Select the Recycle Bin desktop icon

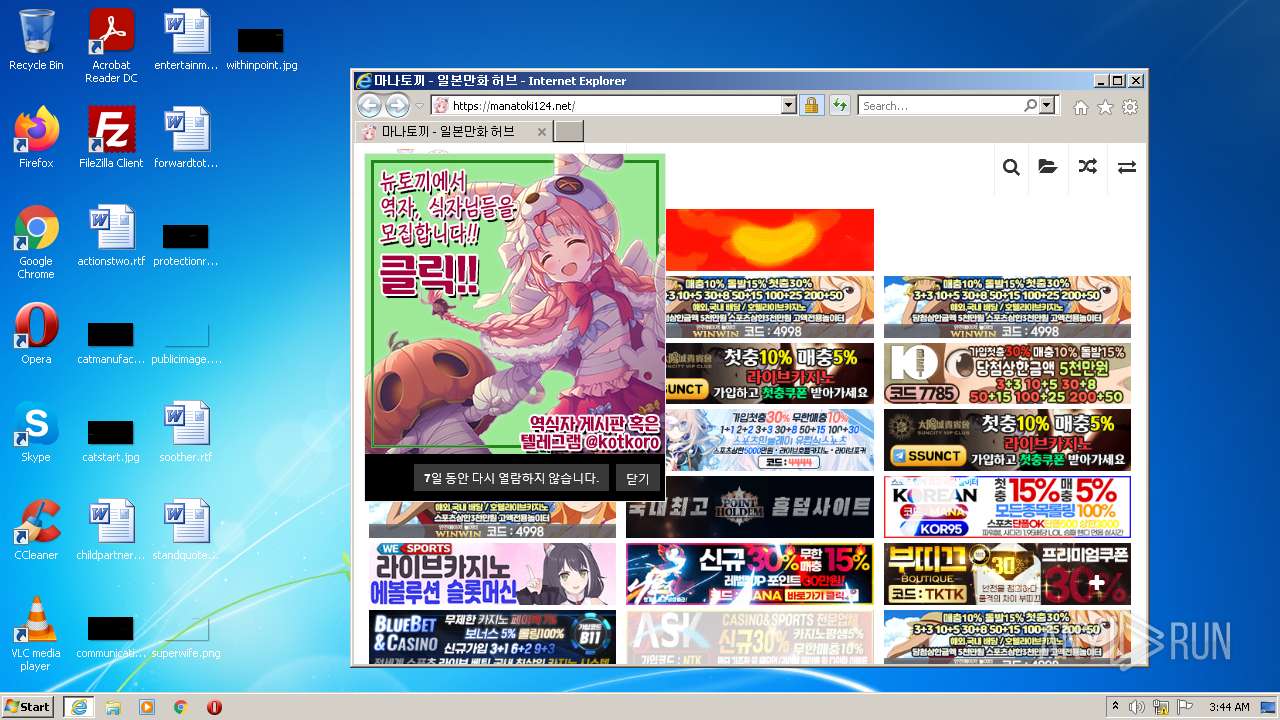(36, 40)
